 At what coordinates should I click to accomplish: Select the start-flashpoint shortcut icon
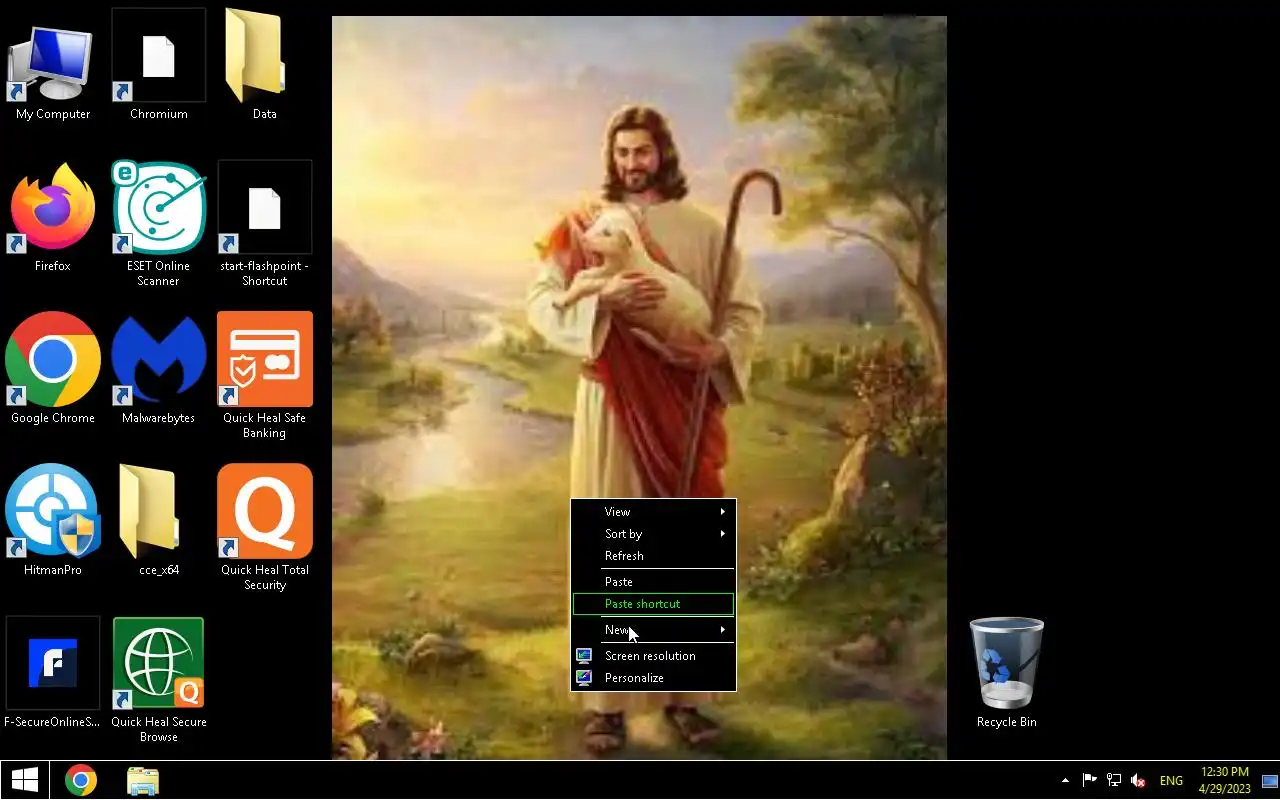265,224
